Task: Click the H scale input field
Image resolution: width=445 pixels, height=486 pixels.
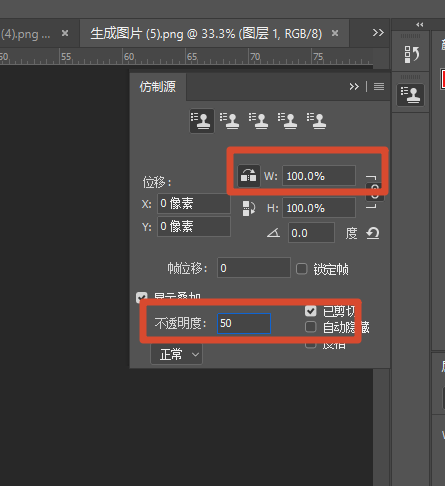Action: point(319,208)
